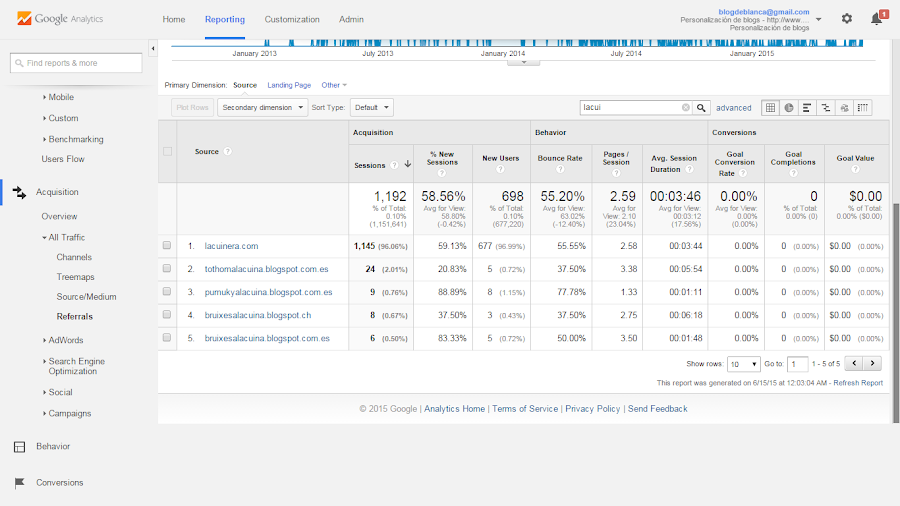Check the bruixesalacuina.blogspot.ch row checkbox

[167, 314]
